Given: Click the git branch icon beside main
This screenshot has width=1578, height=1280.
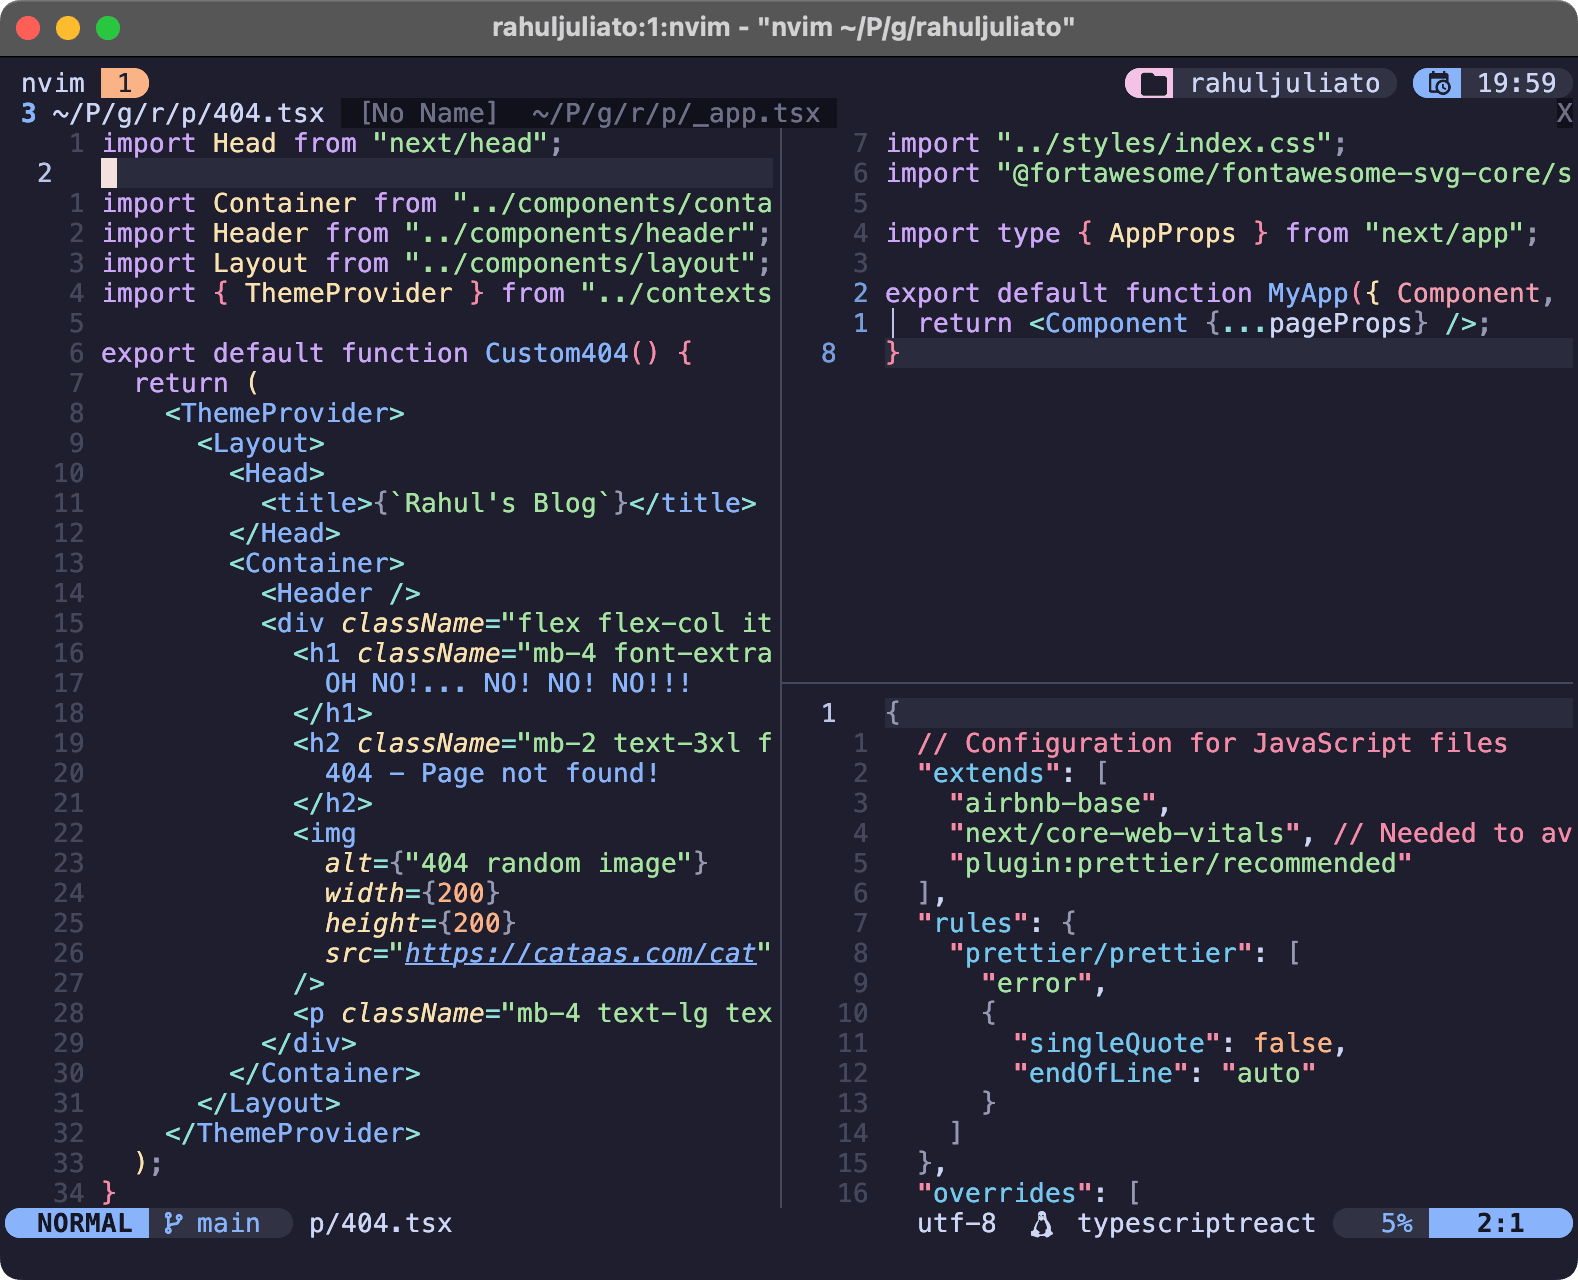Looking at the screenshot, I should (x=173, y=1223).
